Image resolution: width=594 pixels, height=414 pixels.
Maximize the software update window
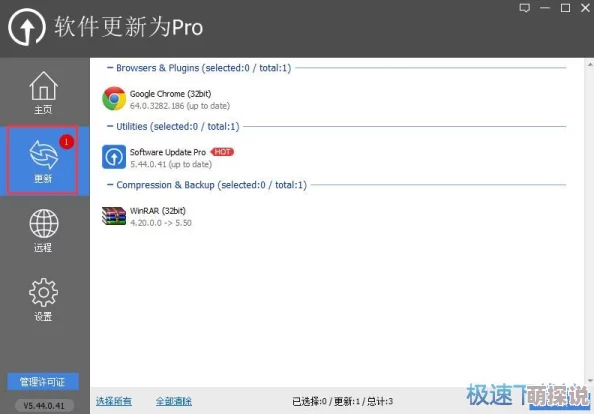point(565,8)
